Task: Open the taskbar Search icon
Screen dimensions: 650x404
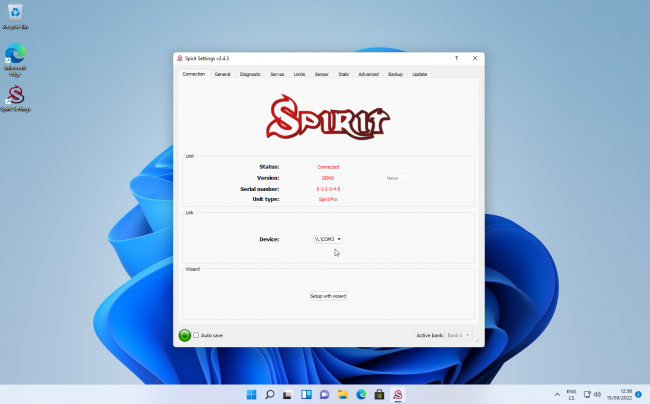Action: coord(270,394)
